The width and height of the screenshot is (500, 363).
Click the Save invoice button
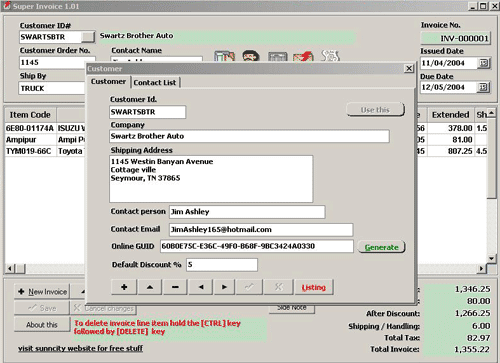coord(42,308)
